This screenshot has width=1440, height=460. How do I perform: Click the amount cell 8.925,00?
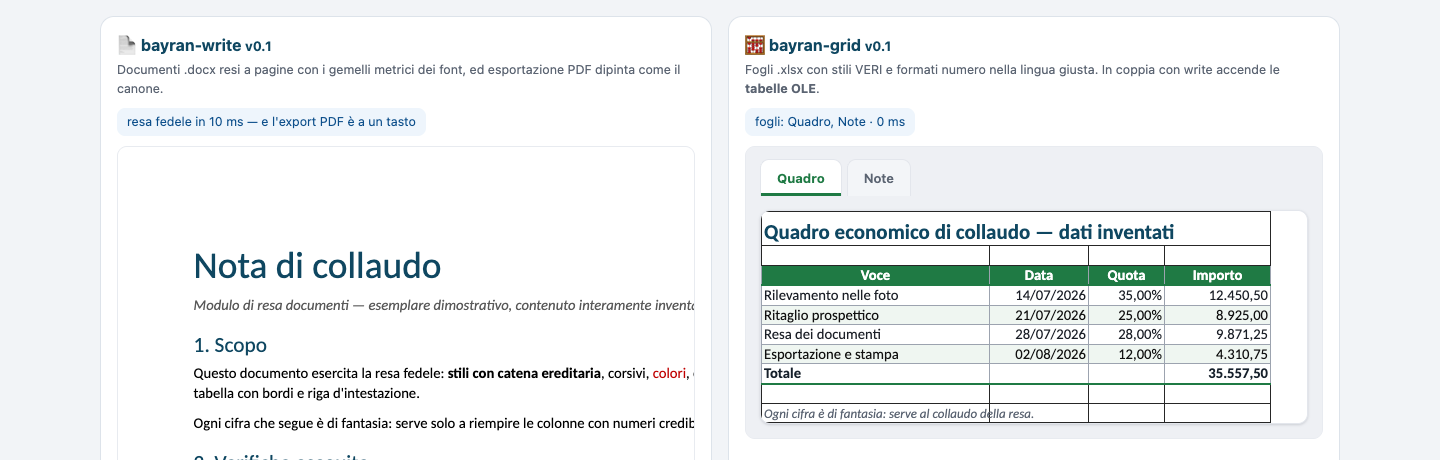point(1217,315)
